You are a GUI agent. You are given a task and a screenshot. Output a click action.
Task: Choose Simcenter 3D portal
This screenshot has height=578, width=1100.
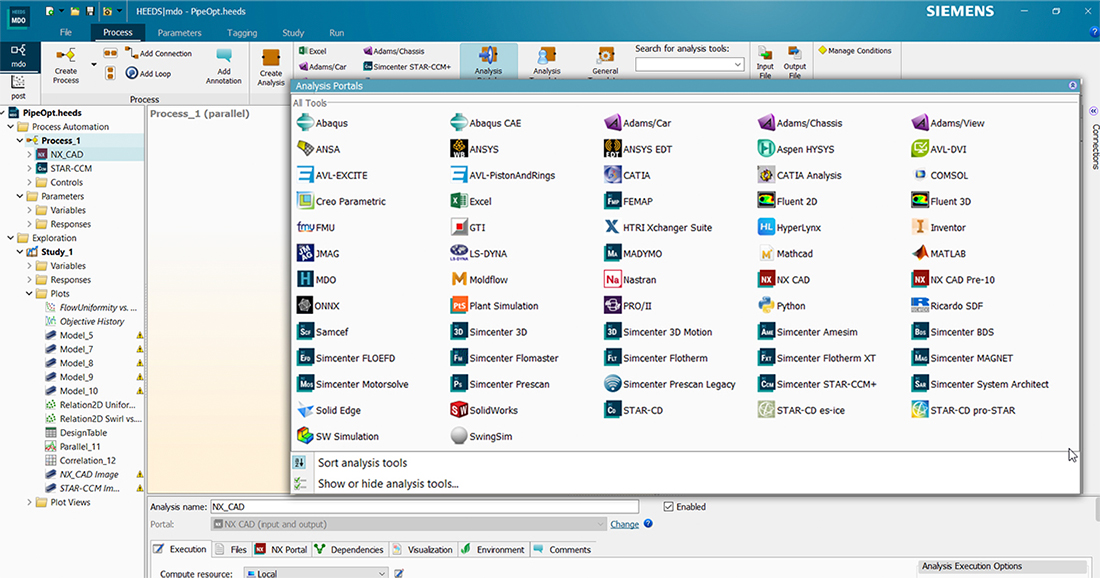pyautogui.click(x=488, y=332)
